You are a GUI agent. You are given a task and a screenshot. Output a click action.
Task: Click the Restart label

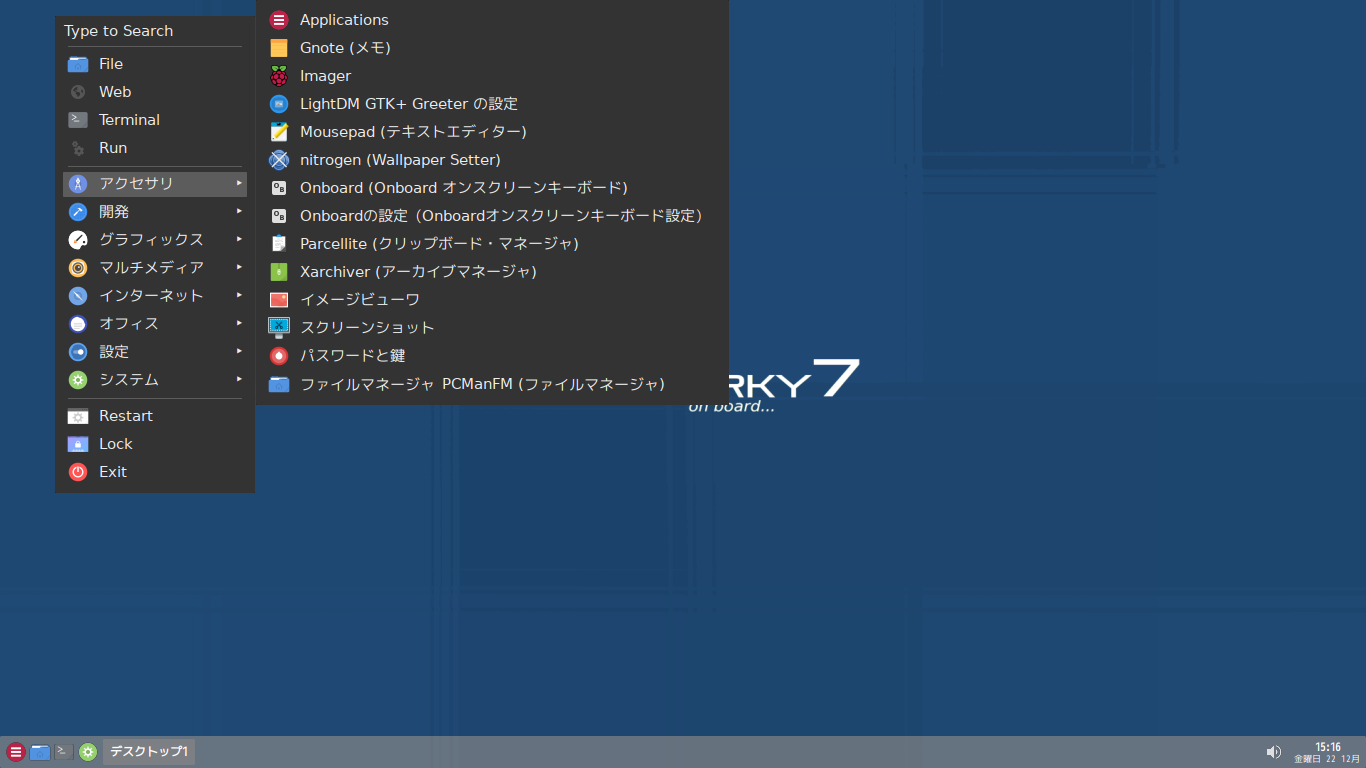[x=126, y=416]
